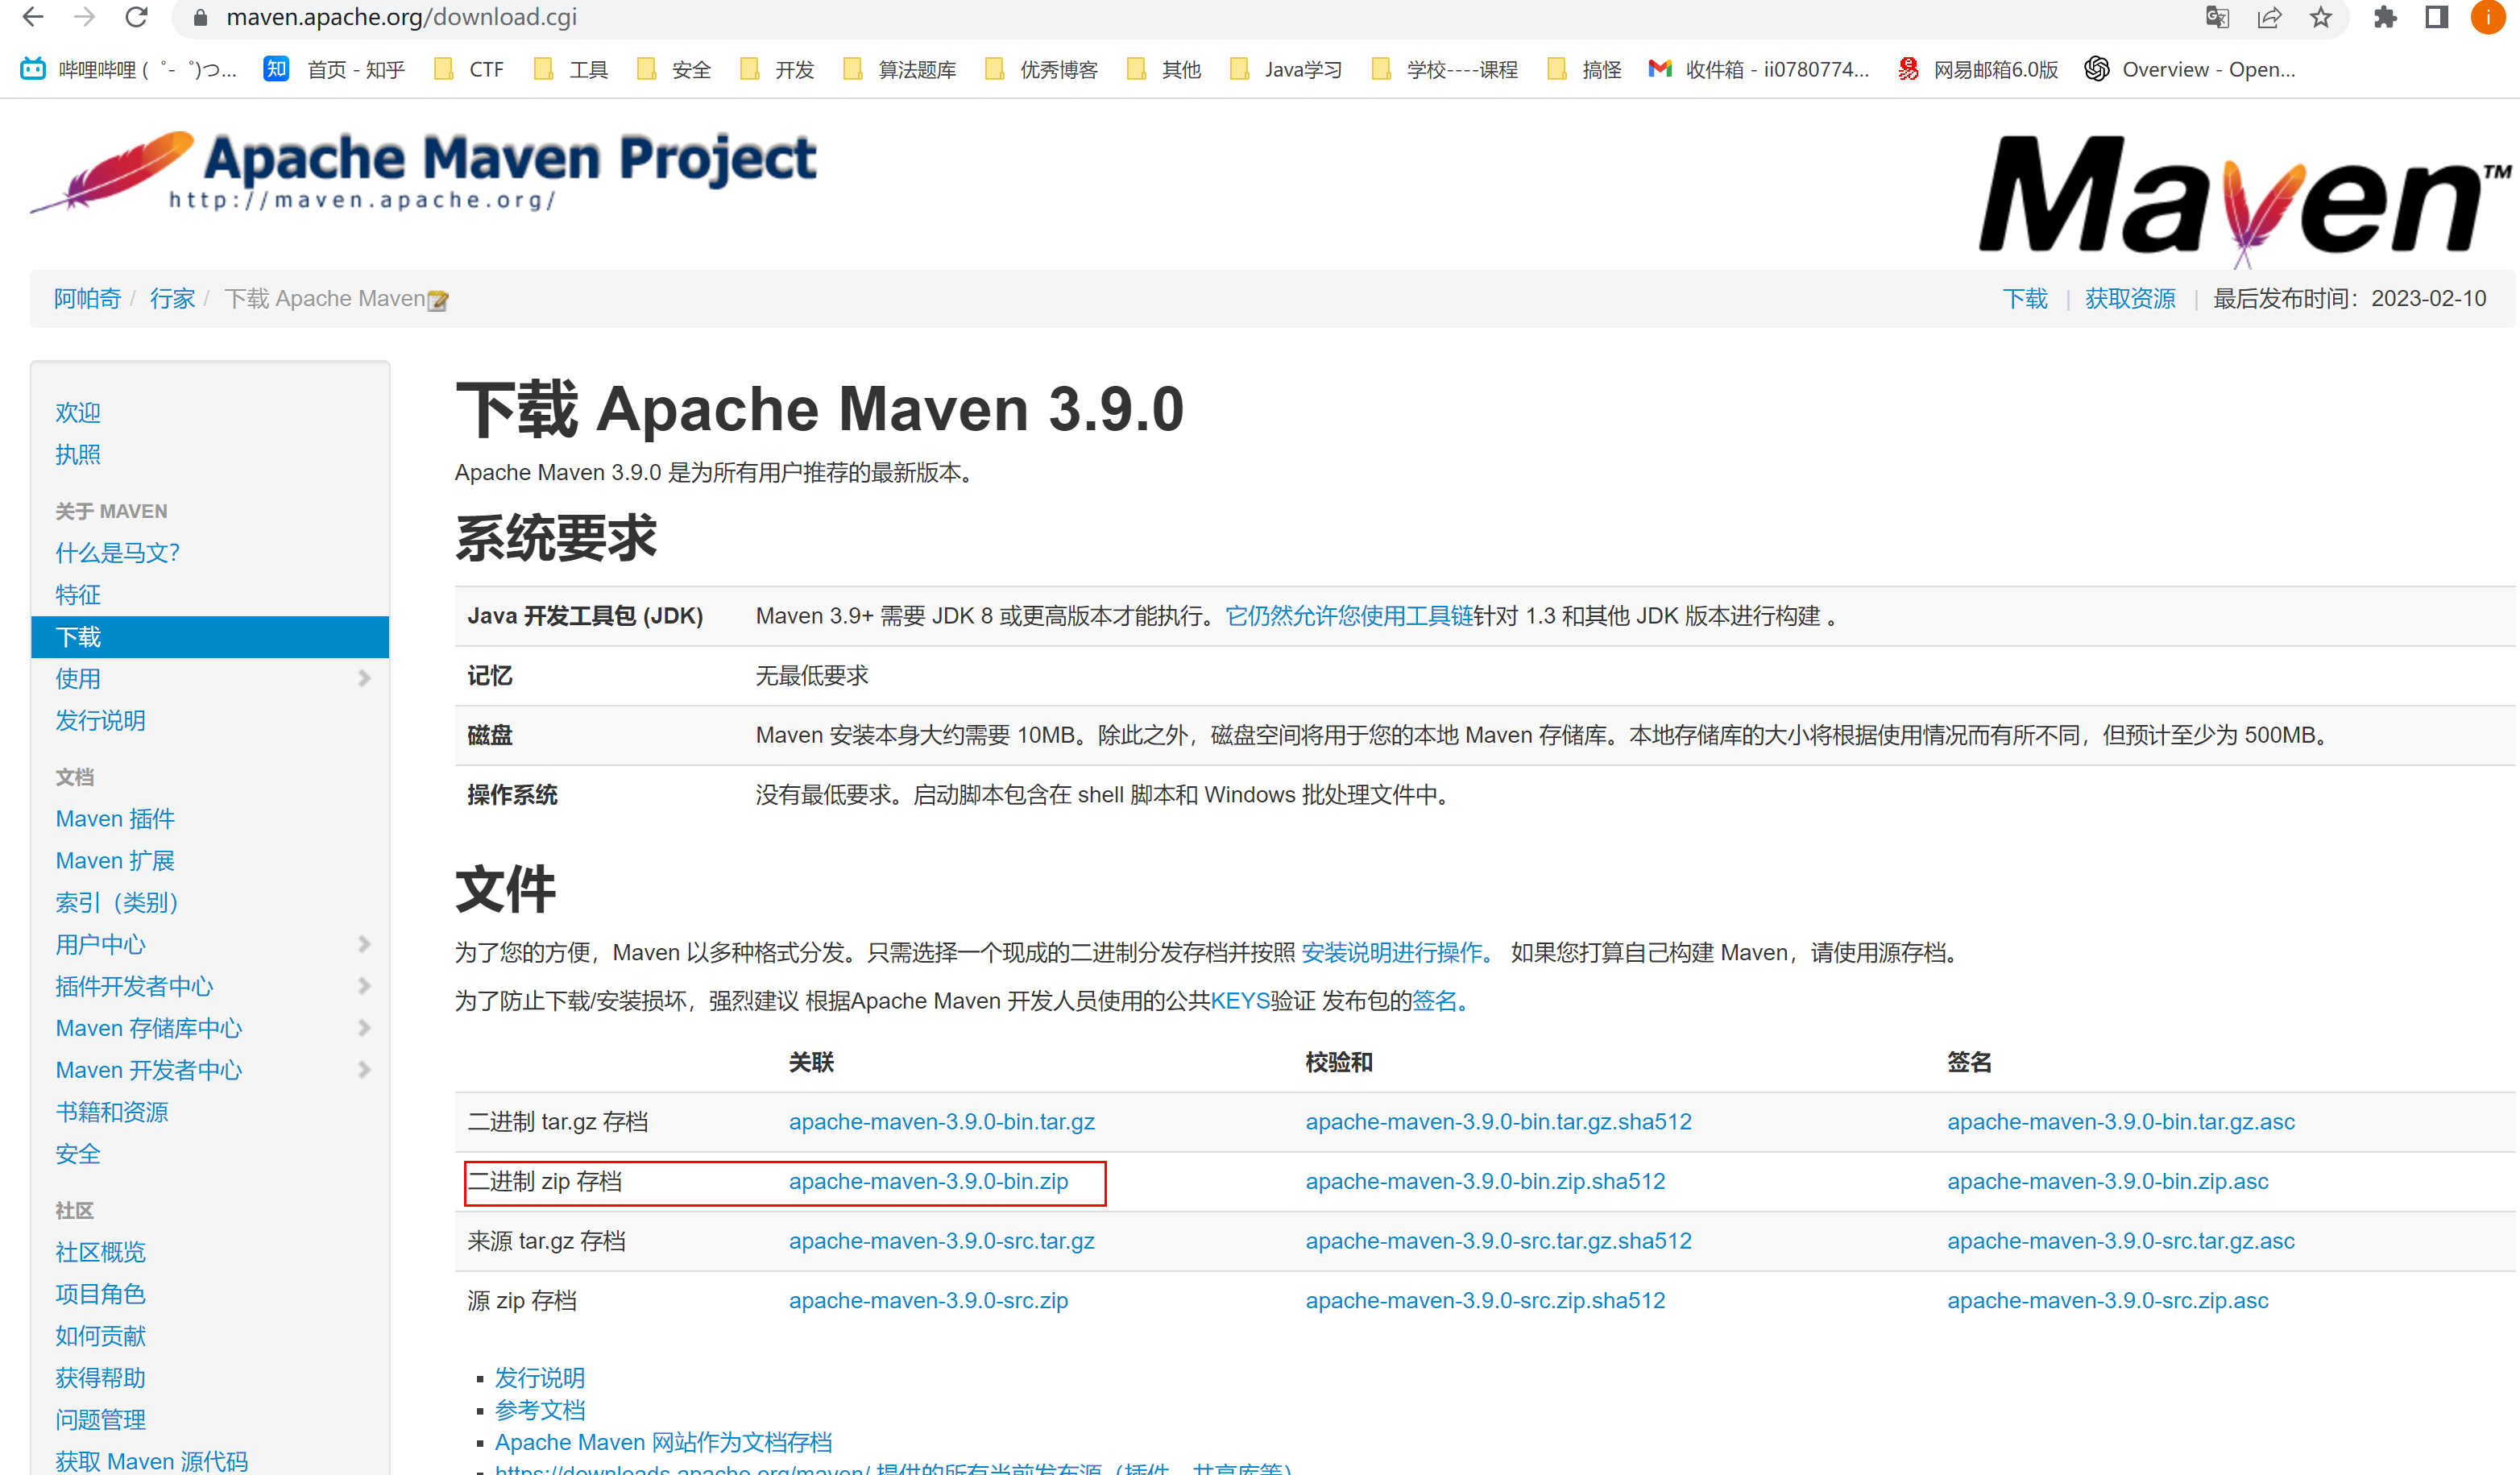Open apache-maven-3.9.0-src.tar.gz.asc signature
The height and width of the screenshot is (1475, 2520).
coord(2120,1240)
